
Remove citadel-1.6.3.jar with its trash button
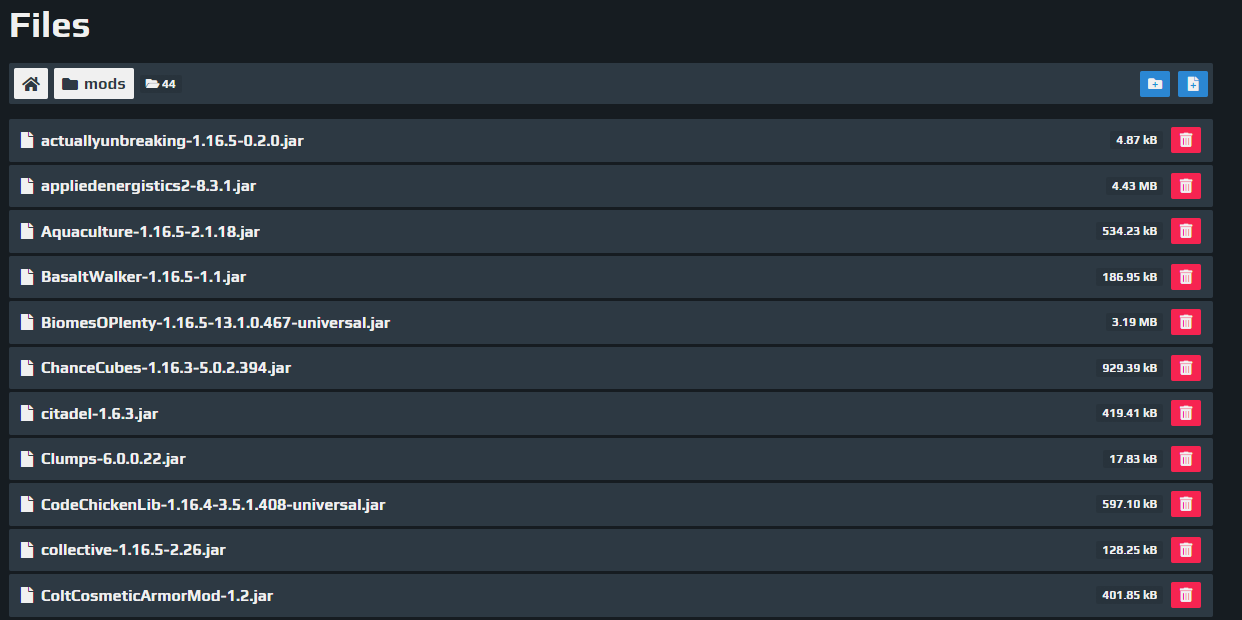tap(1186, 413)
